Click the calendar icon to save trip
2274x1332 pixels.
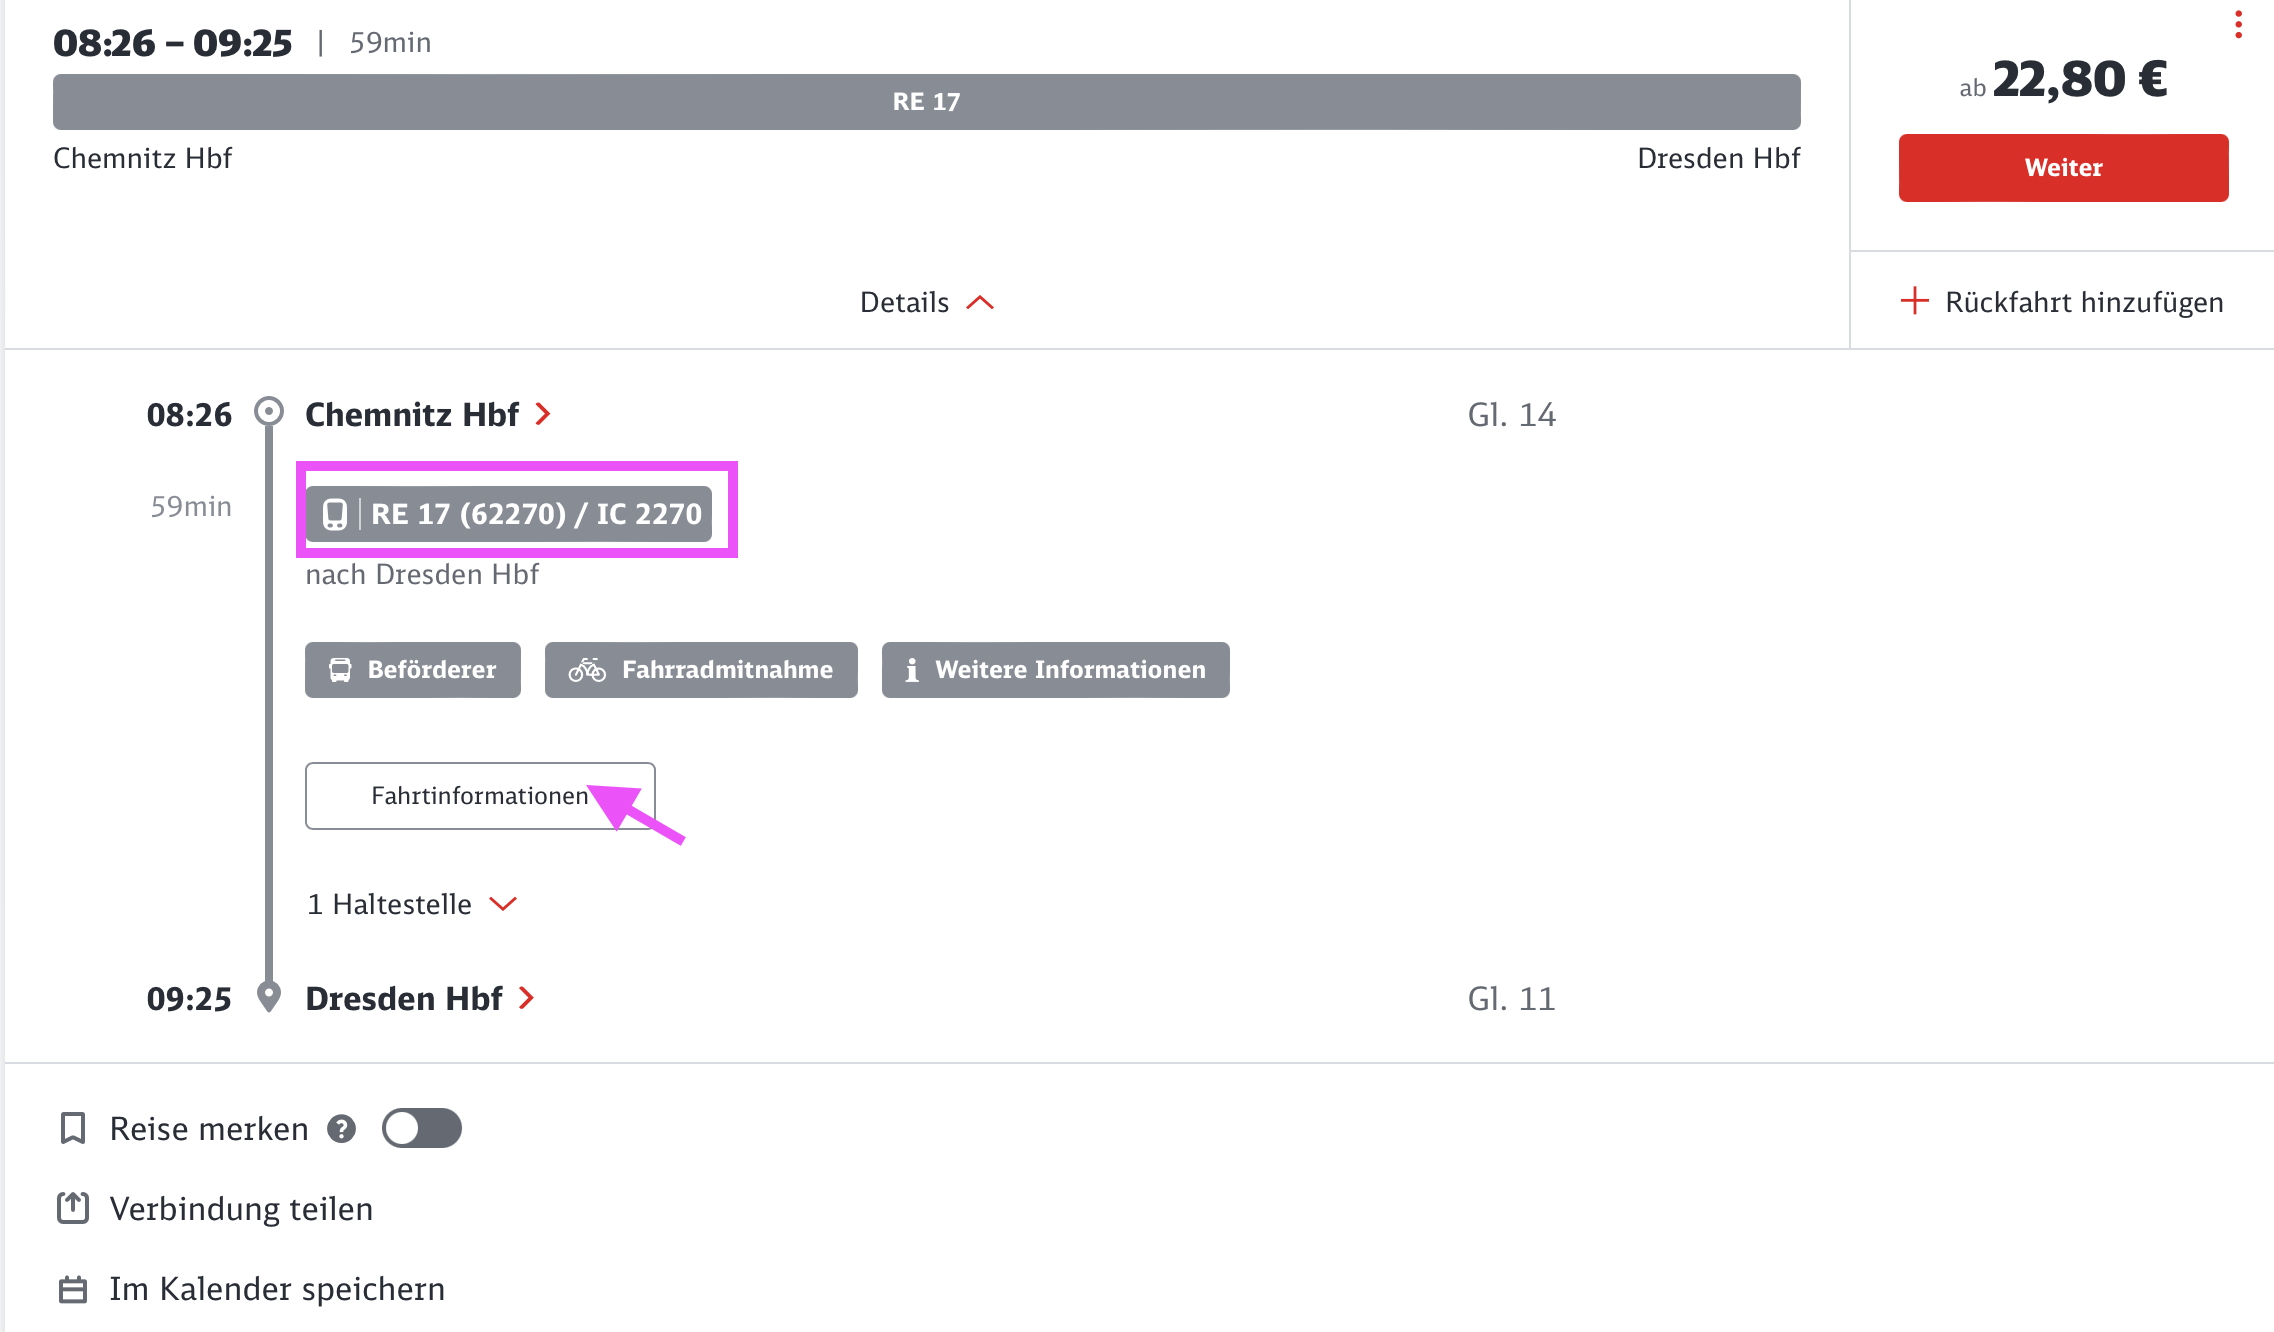[x=73, y=1289]
